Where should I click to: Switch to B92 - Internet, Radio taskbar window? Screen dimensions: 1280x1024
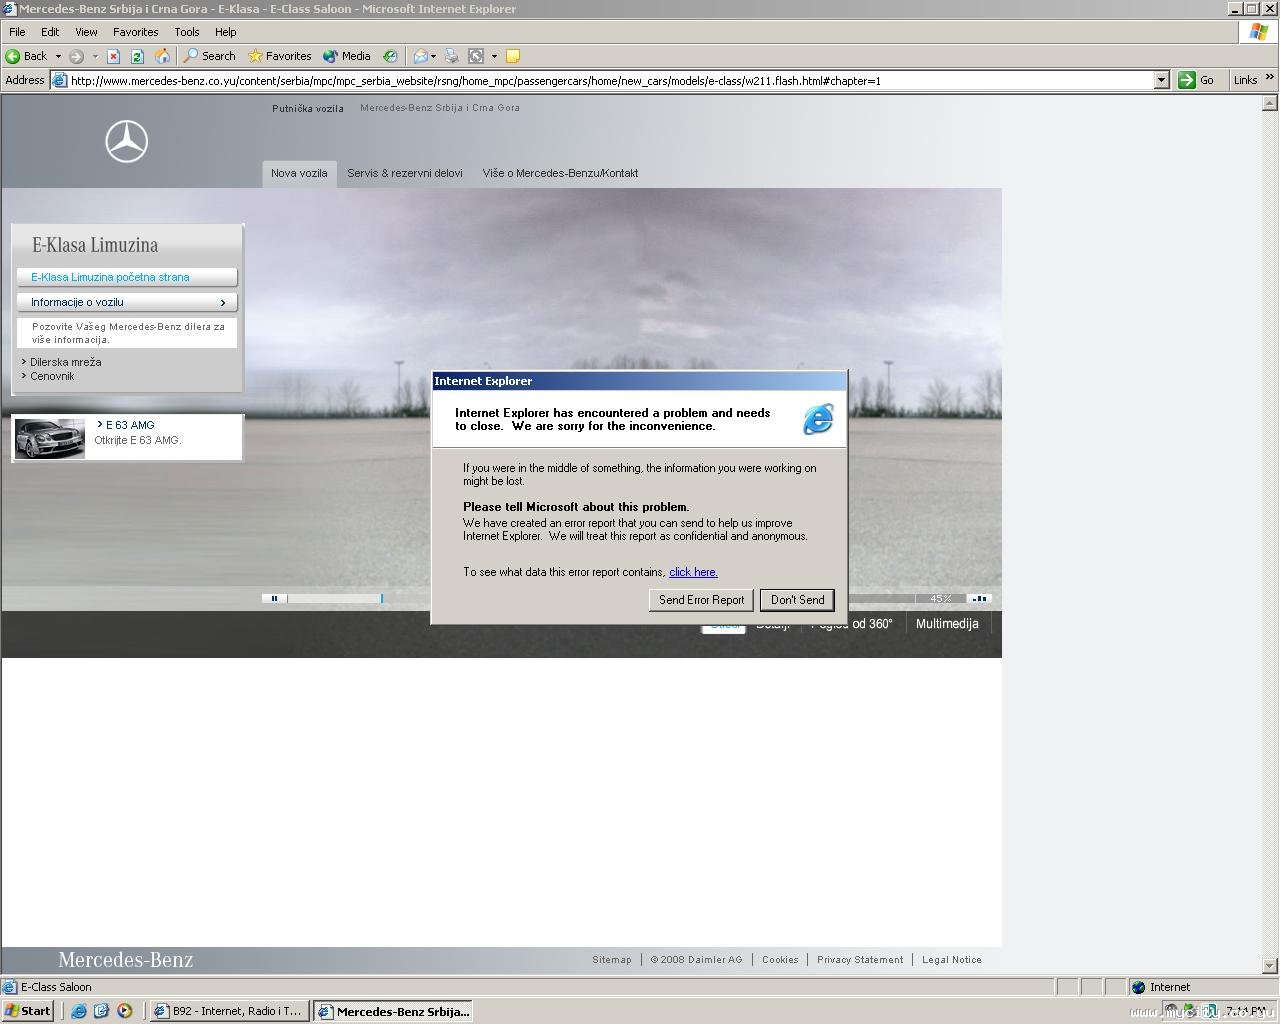pyautogui.click(x=229, y=1011)
